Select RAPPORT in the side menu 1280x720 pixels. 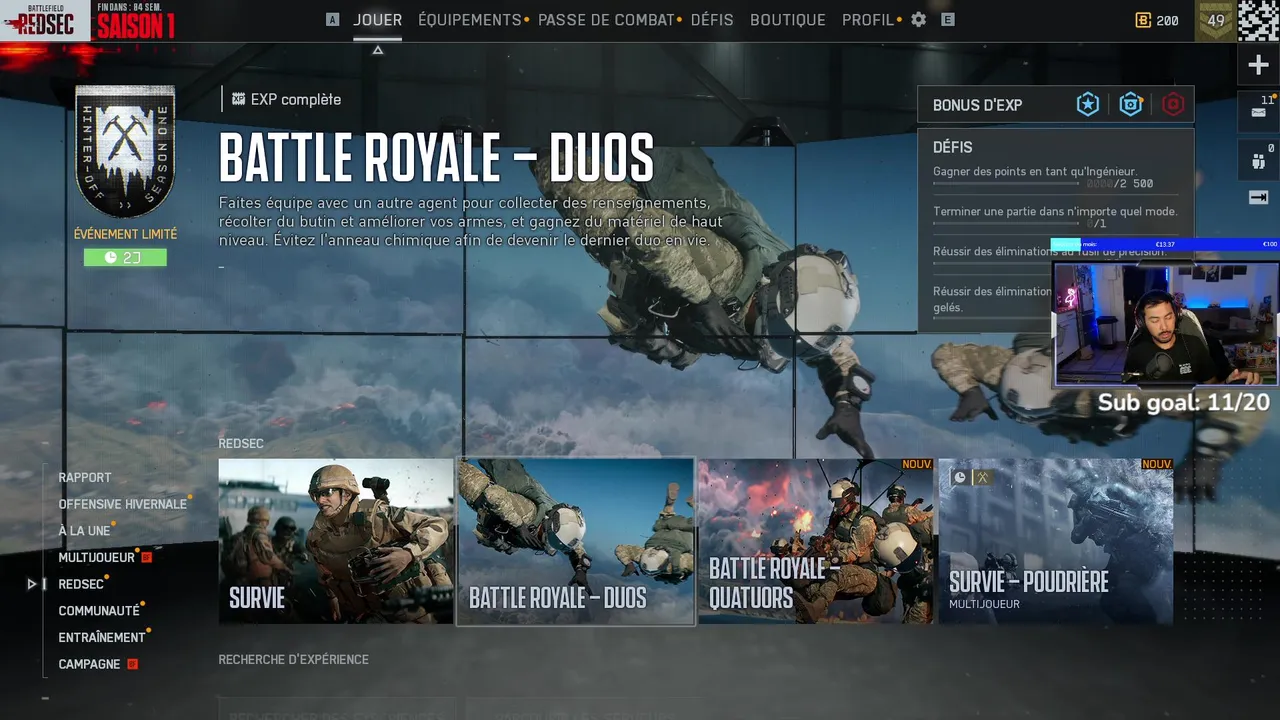(85, 478)
